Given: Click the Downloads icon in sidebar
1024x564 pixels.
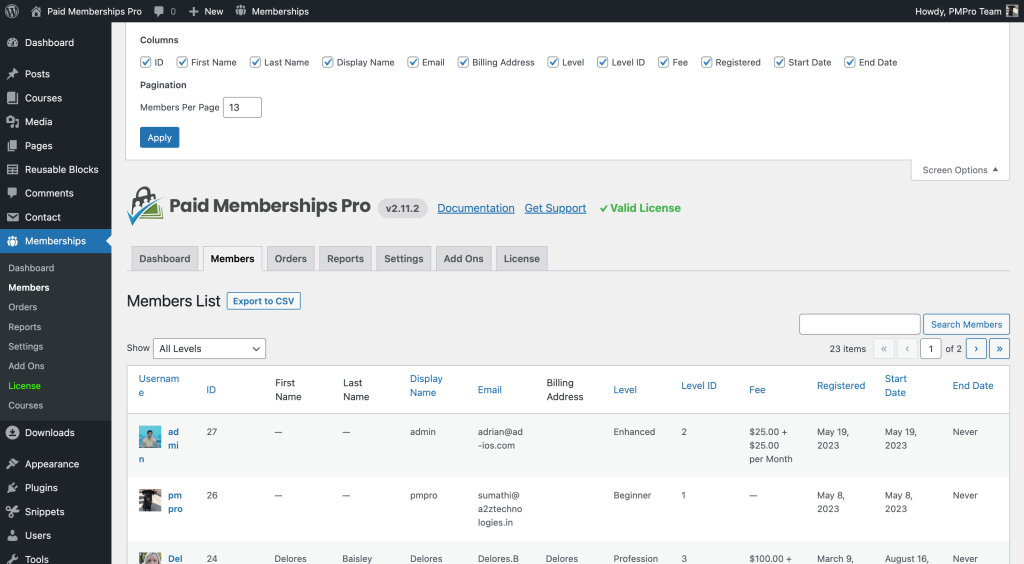Looking at the screenshot, I should [x=12, y=432].
